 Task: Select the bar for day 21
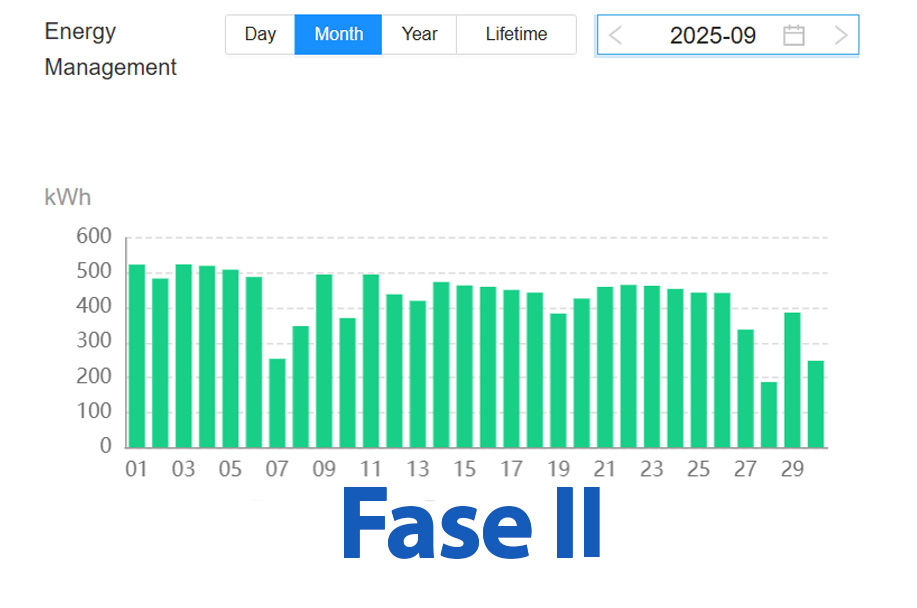(605, 367)
